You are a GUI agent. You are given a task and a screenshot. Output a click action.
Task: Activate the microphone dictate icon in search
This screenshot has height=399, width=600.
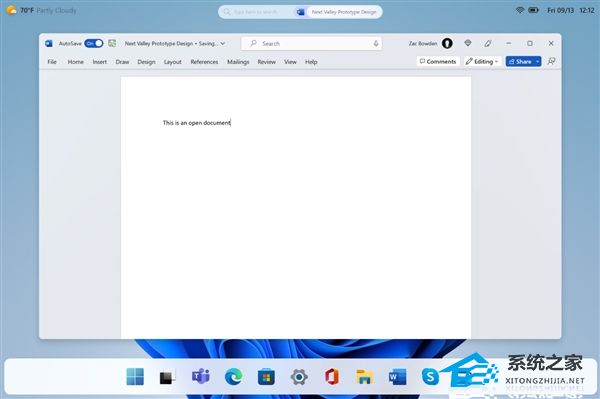376,44
